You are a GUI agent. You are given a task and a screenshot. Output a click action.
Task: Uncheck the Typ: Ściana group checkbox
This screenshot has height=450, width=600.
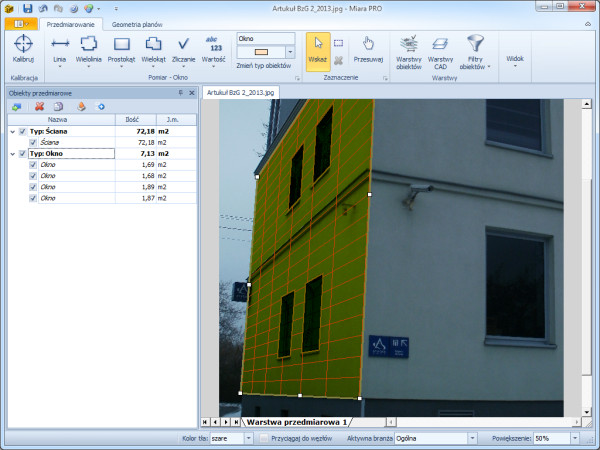(x=23, y=131)
